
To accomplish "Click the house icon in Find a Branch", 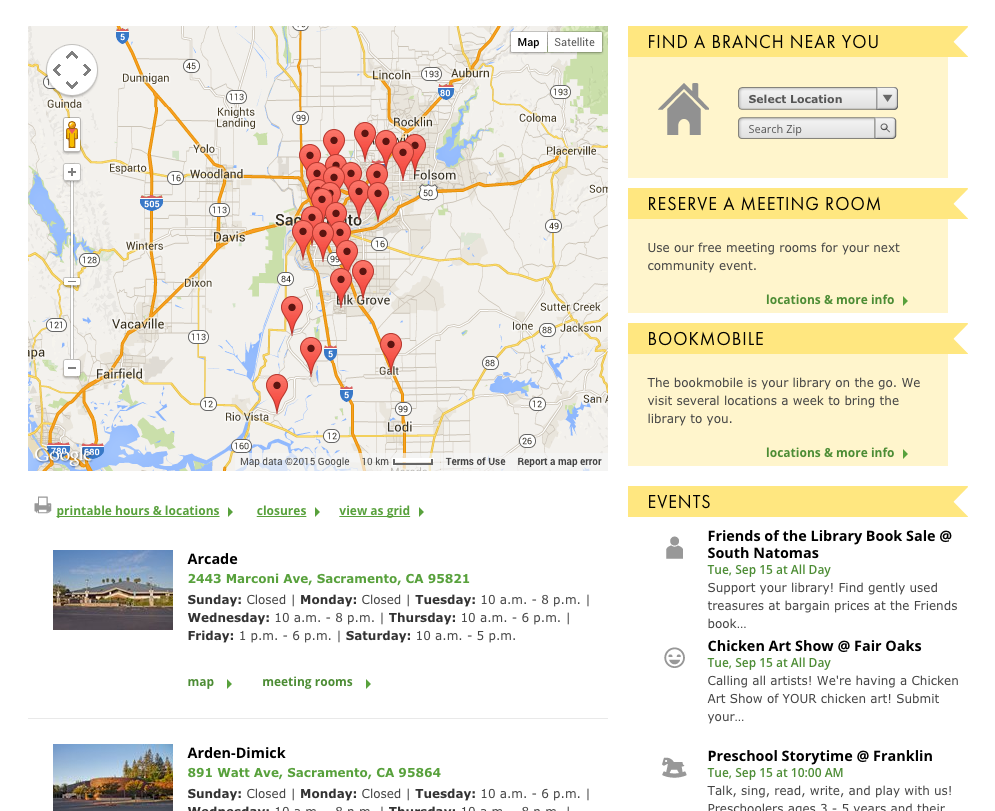I will pos(683,109).
